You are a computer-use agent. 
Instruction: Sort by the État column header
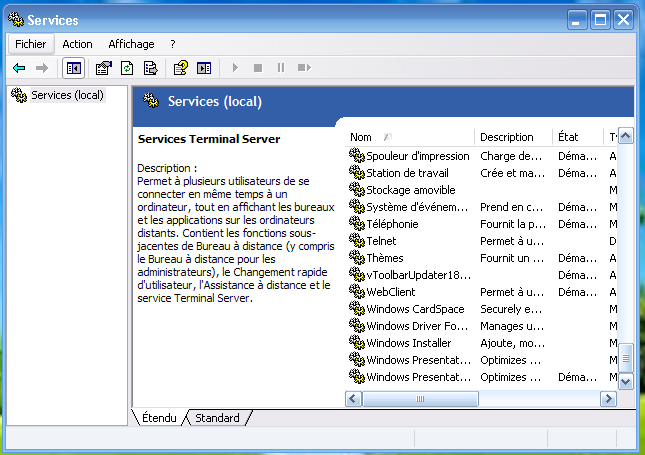tap(578, 137)
